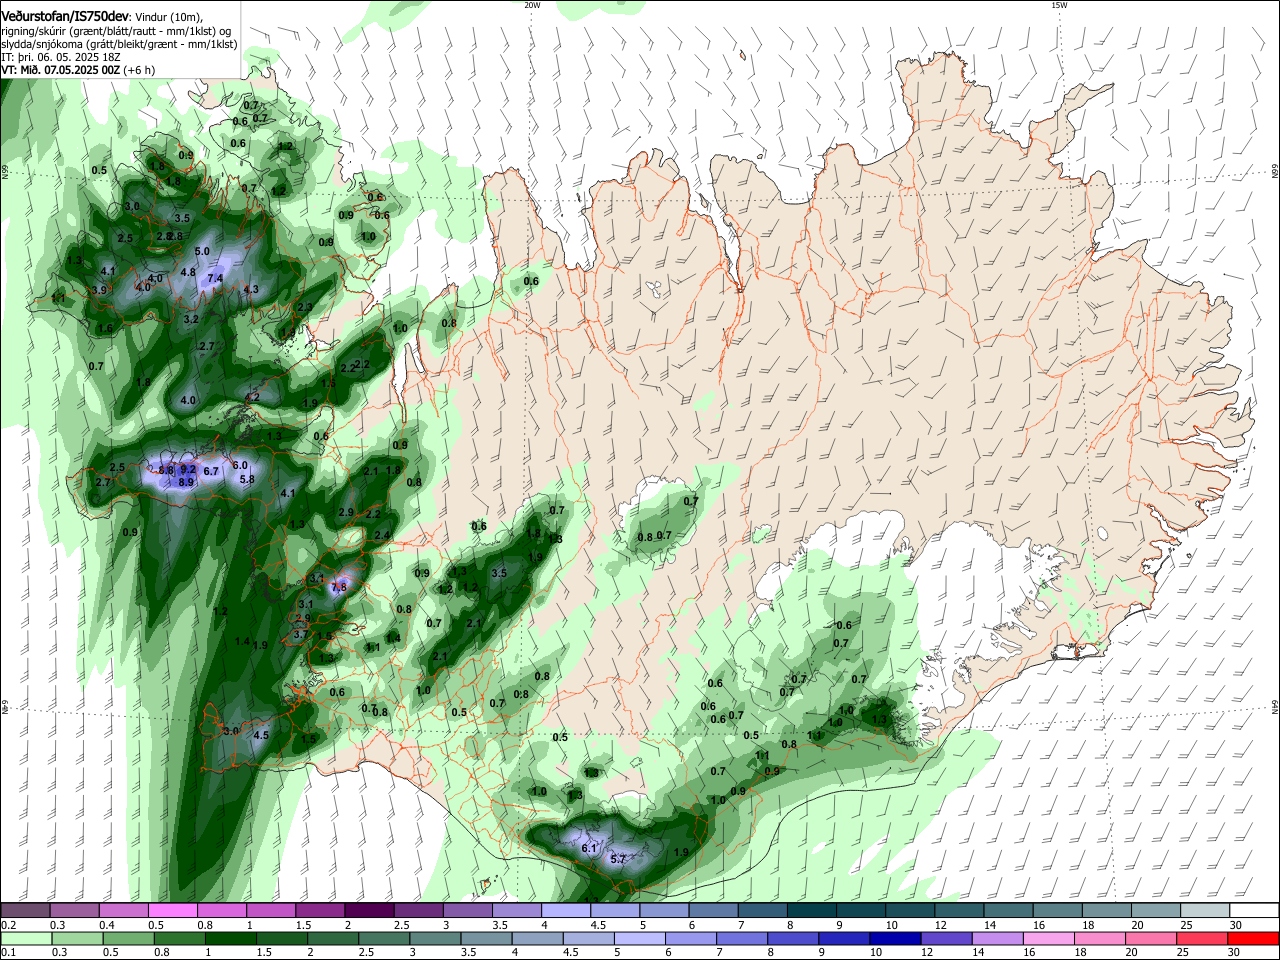The width and height of the screenshot is (1280, 960).
Task: Click the light pink 16 swatch in bottom legend row
Action: pyautogui.click(x=1048, y=938)
